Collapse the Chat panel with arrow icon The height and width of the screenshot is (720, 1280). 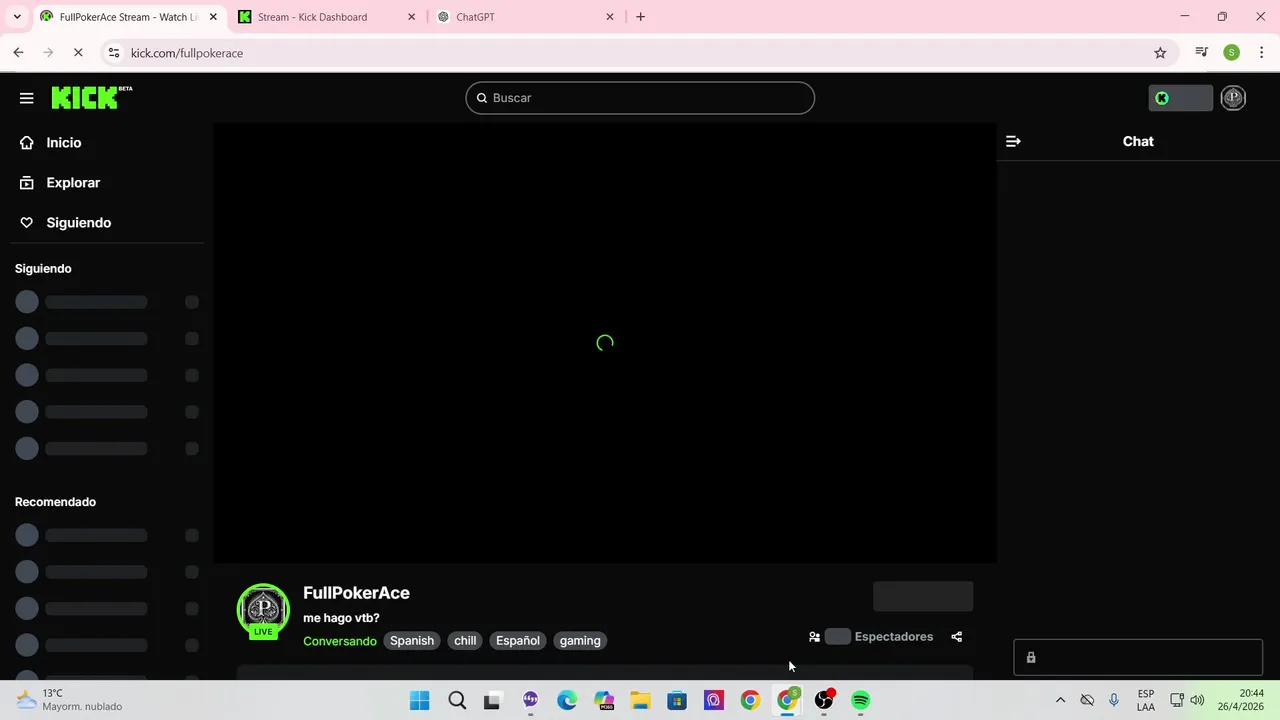pyautogui.click(x=1013, y=142)
